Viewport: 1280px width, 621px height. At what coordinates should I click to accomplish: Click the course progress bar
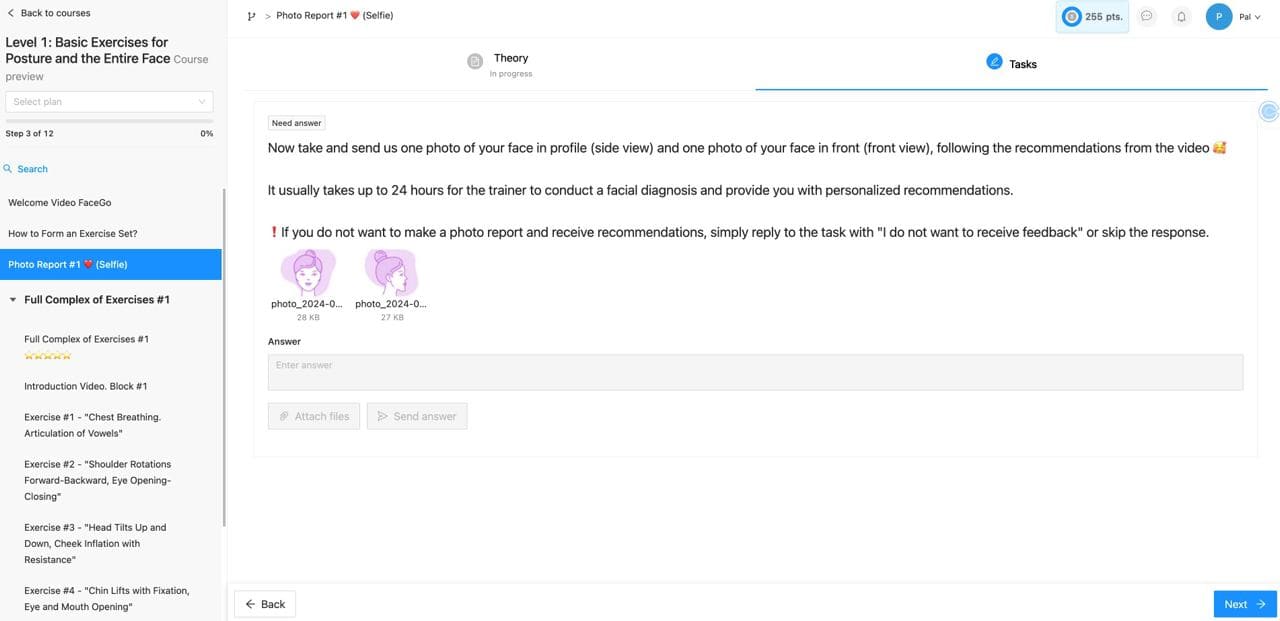109,122
